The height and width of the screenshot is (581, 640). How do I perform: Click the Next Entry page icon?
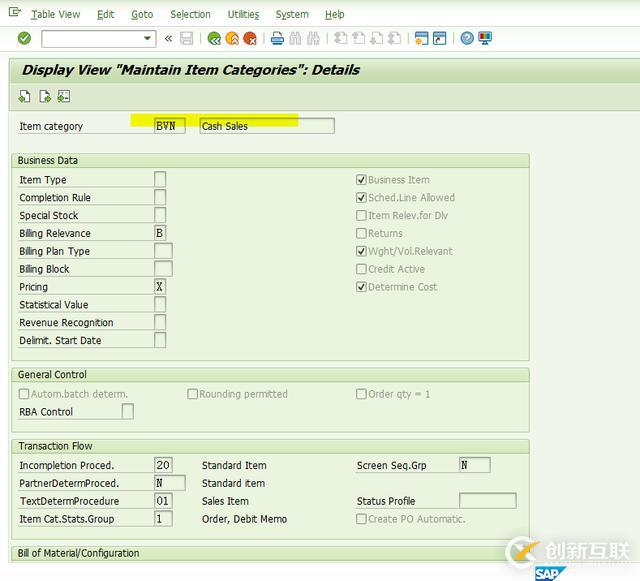45,97
